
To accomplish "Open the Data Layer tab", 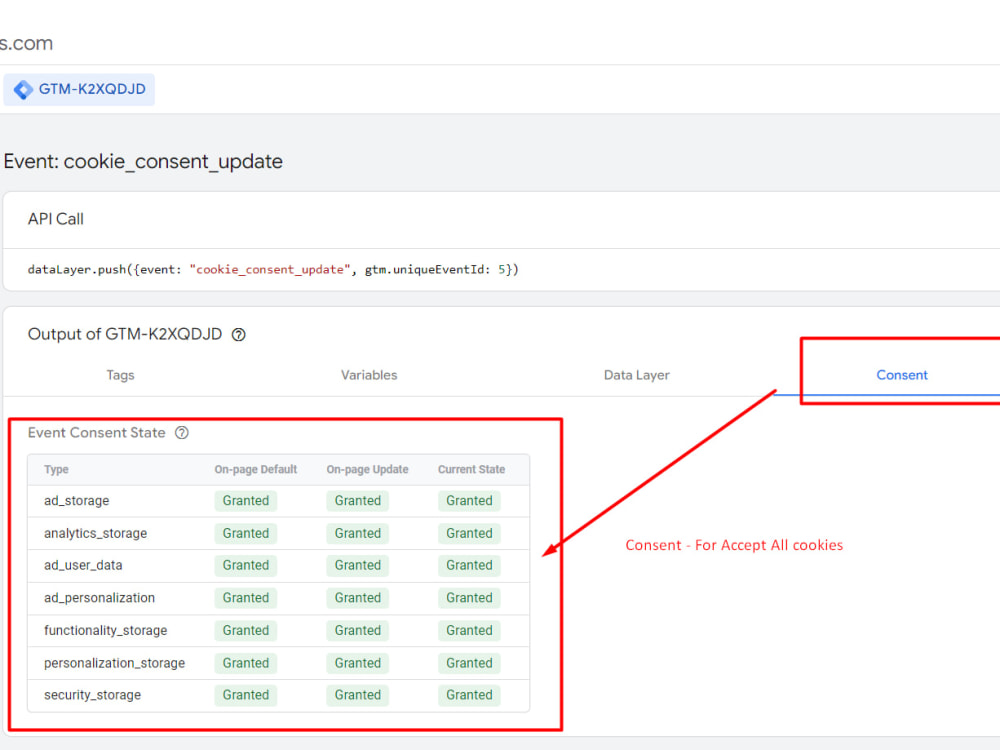I will pos(636,375).
